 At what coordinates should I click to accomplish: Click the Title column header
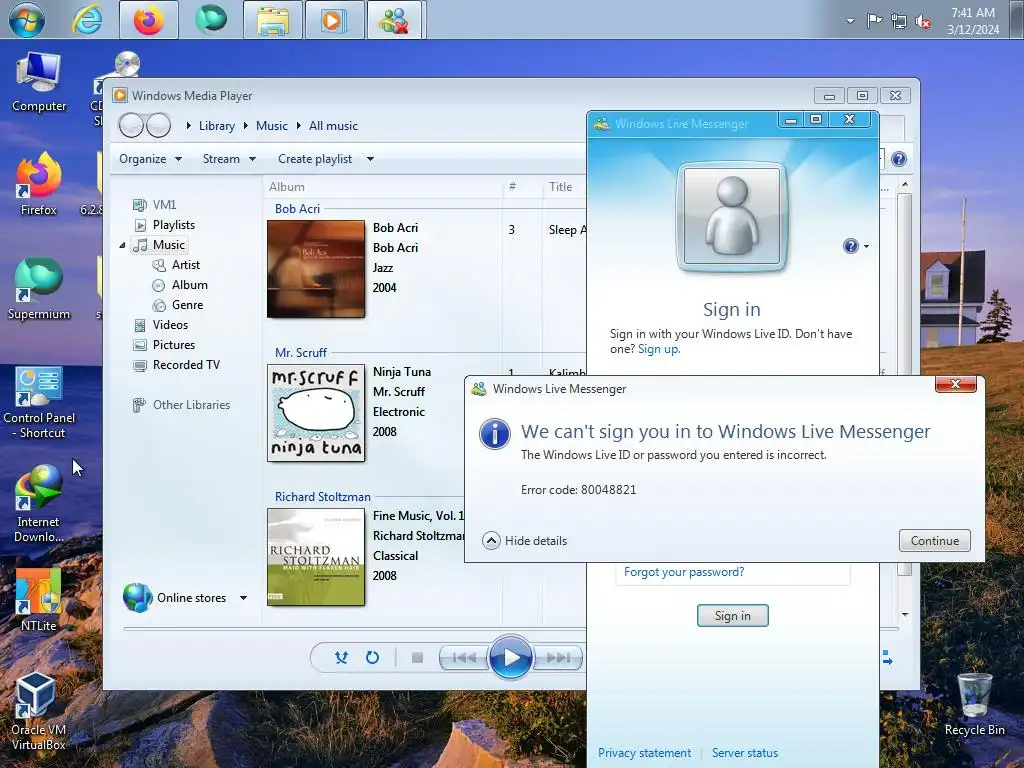(560, 187)
